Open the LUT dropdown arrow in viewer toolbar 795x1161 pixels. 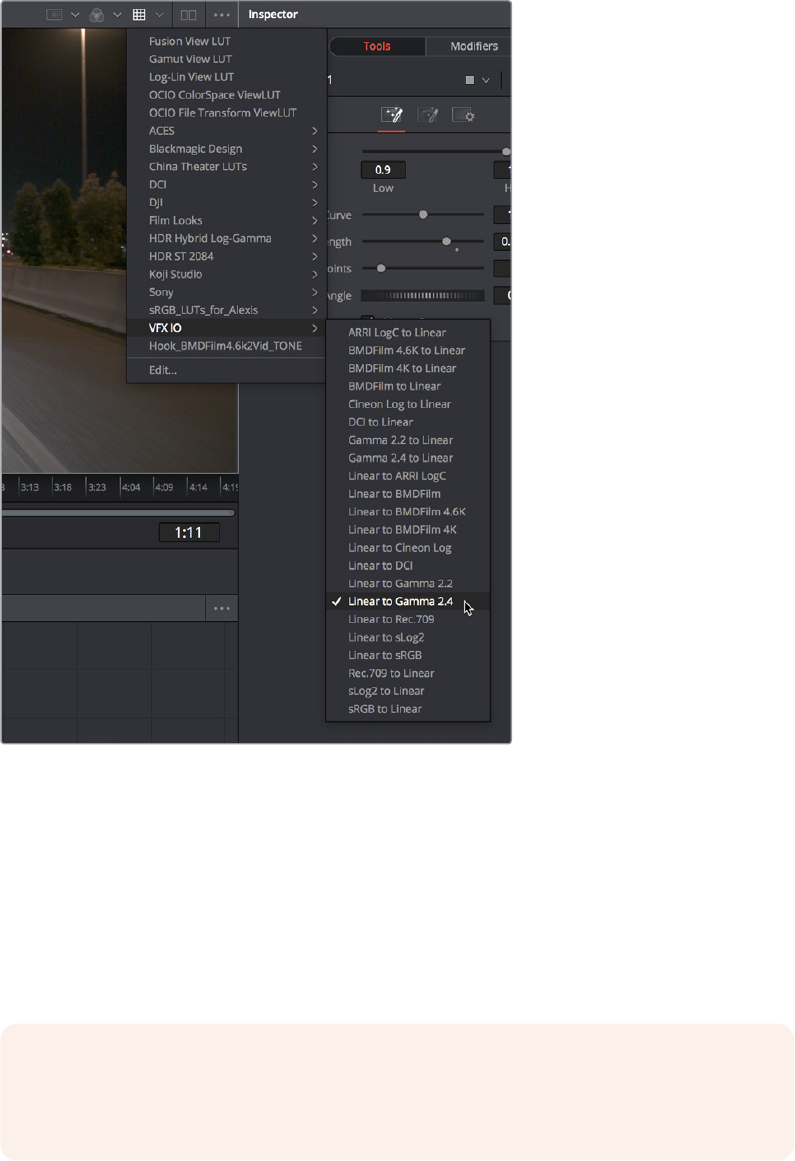pyautogui.click(x=75, y=15)
